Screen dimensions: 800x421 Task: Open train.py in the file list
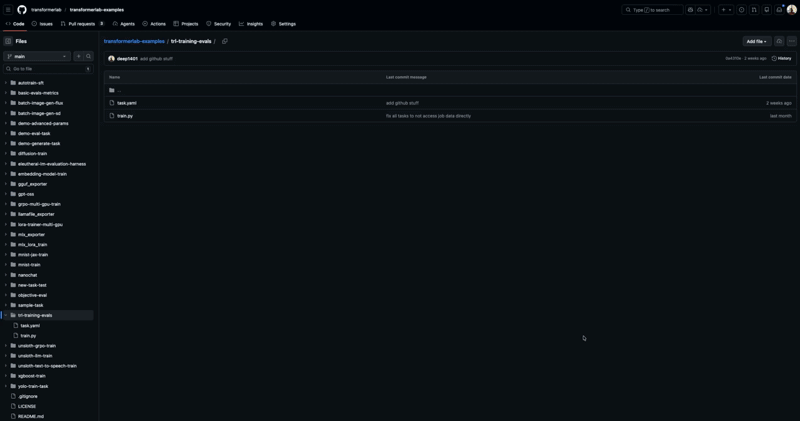[125, 116]
